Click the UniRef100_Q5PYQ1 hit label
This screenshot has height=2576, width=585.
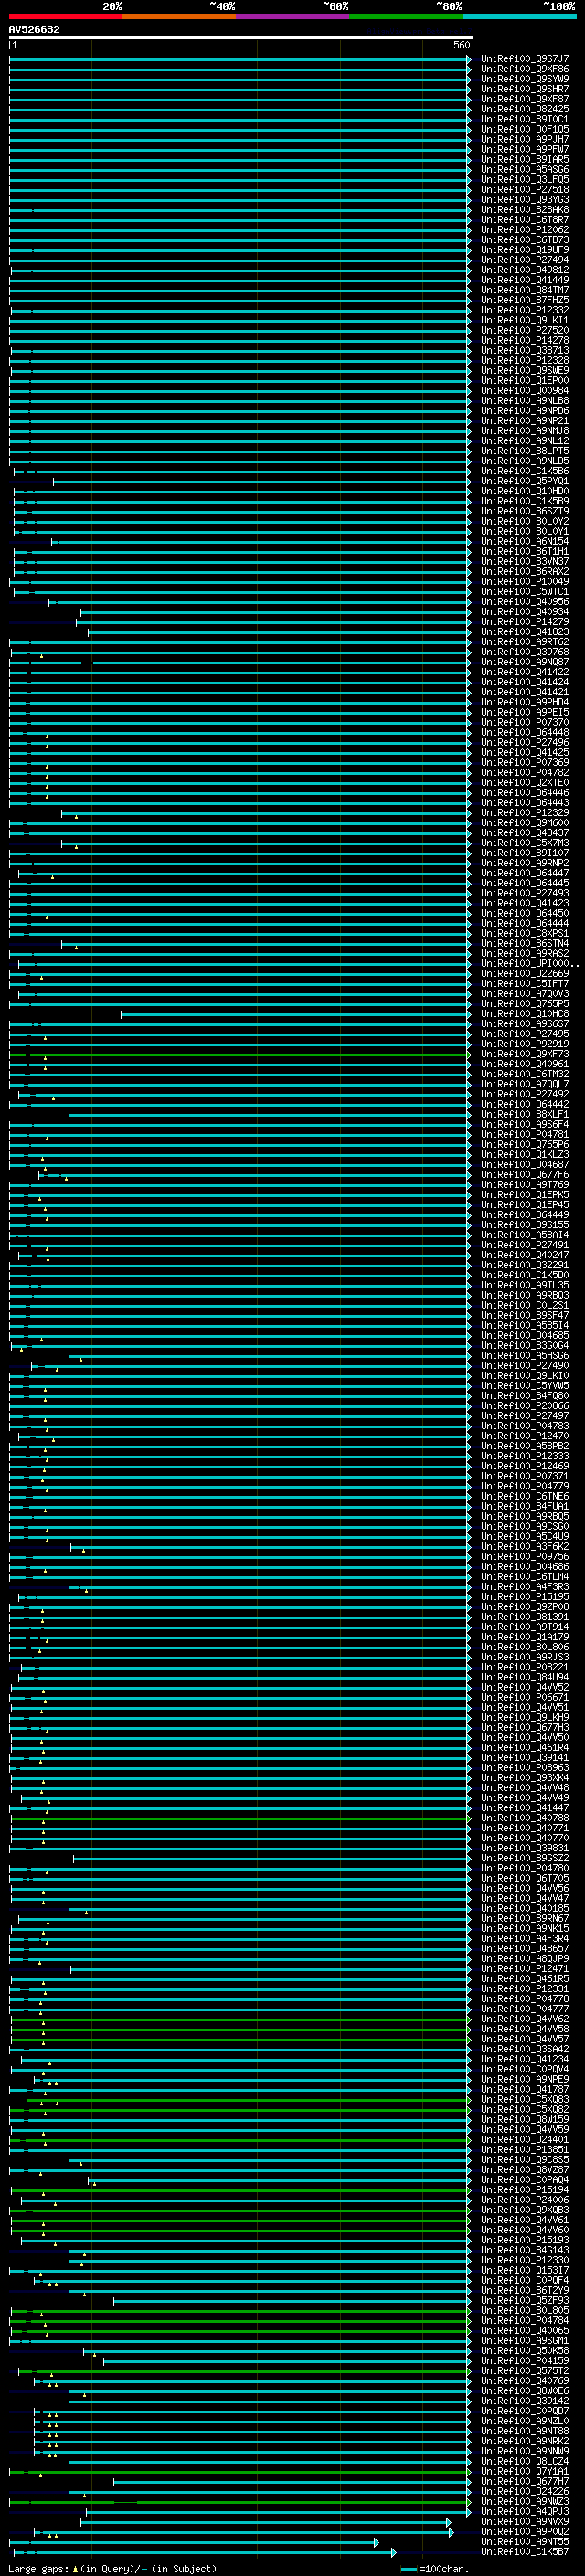tap(525, 481)
